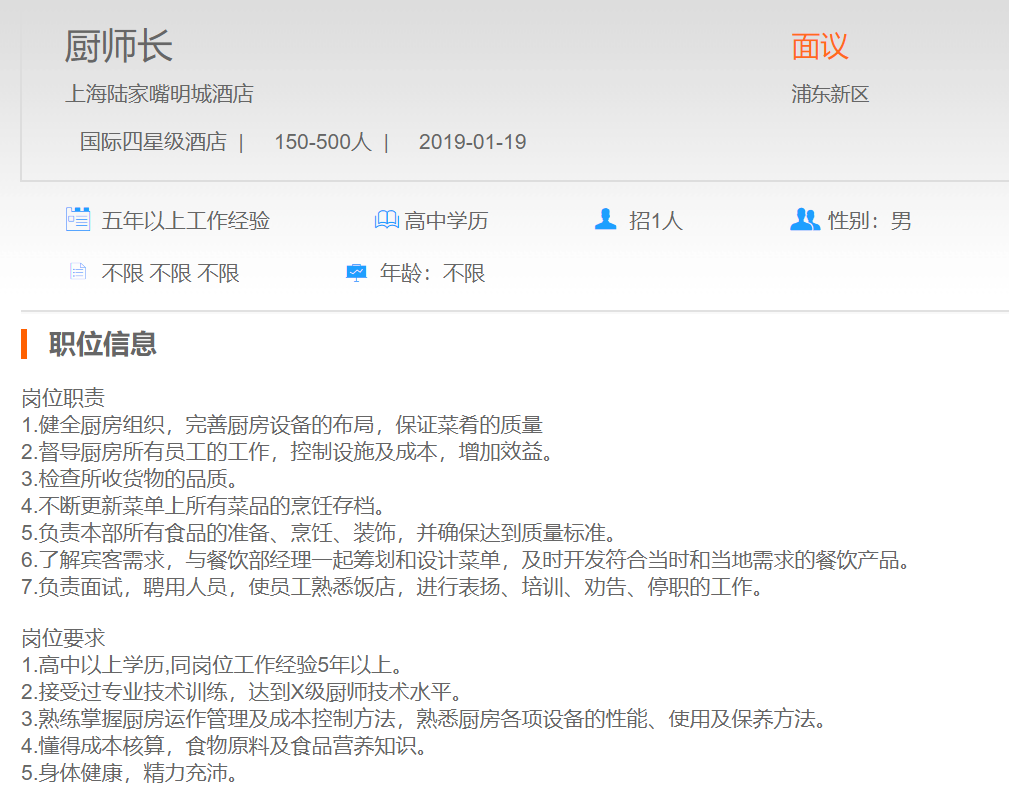The width and height of the screenshot is (1009, 804).
Task: Click the 性别：男 gender requirement text
Action: (870, 221)
